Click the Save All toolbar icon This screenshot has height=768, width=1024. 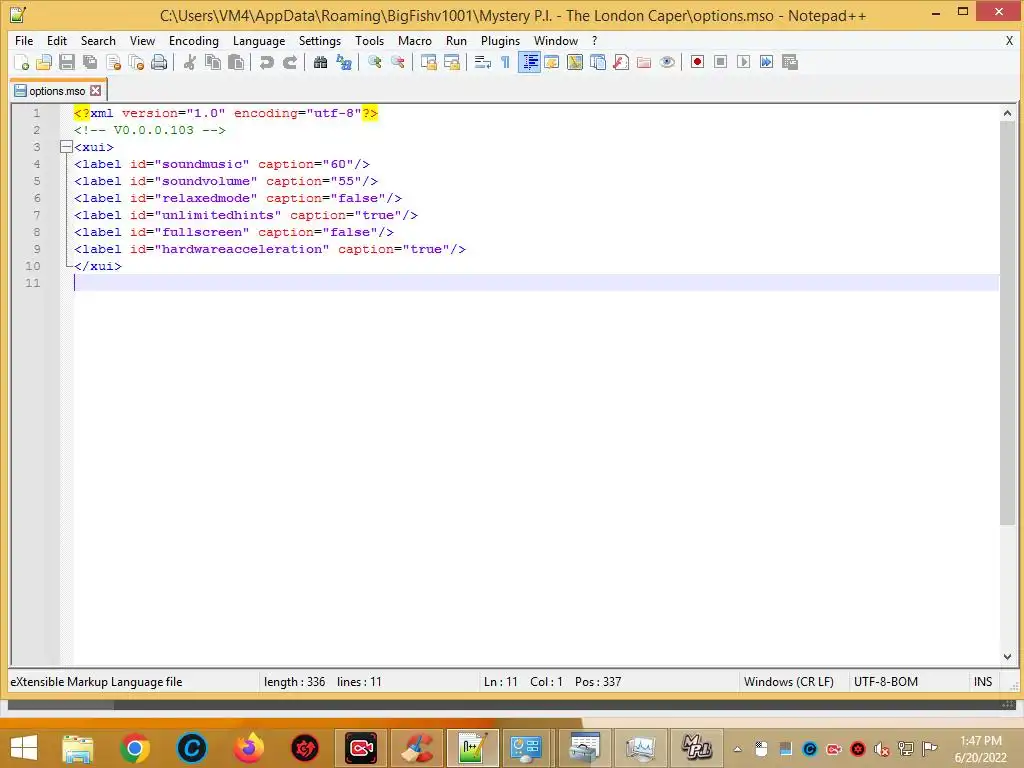[x=90, y=62]
